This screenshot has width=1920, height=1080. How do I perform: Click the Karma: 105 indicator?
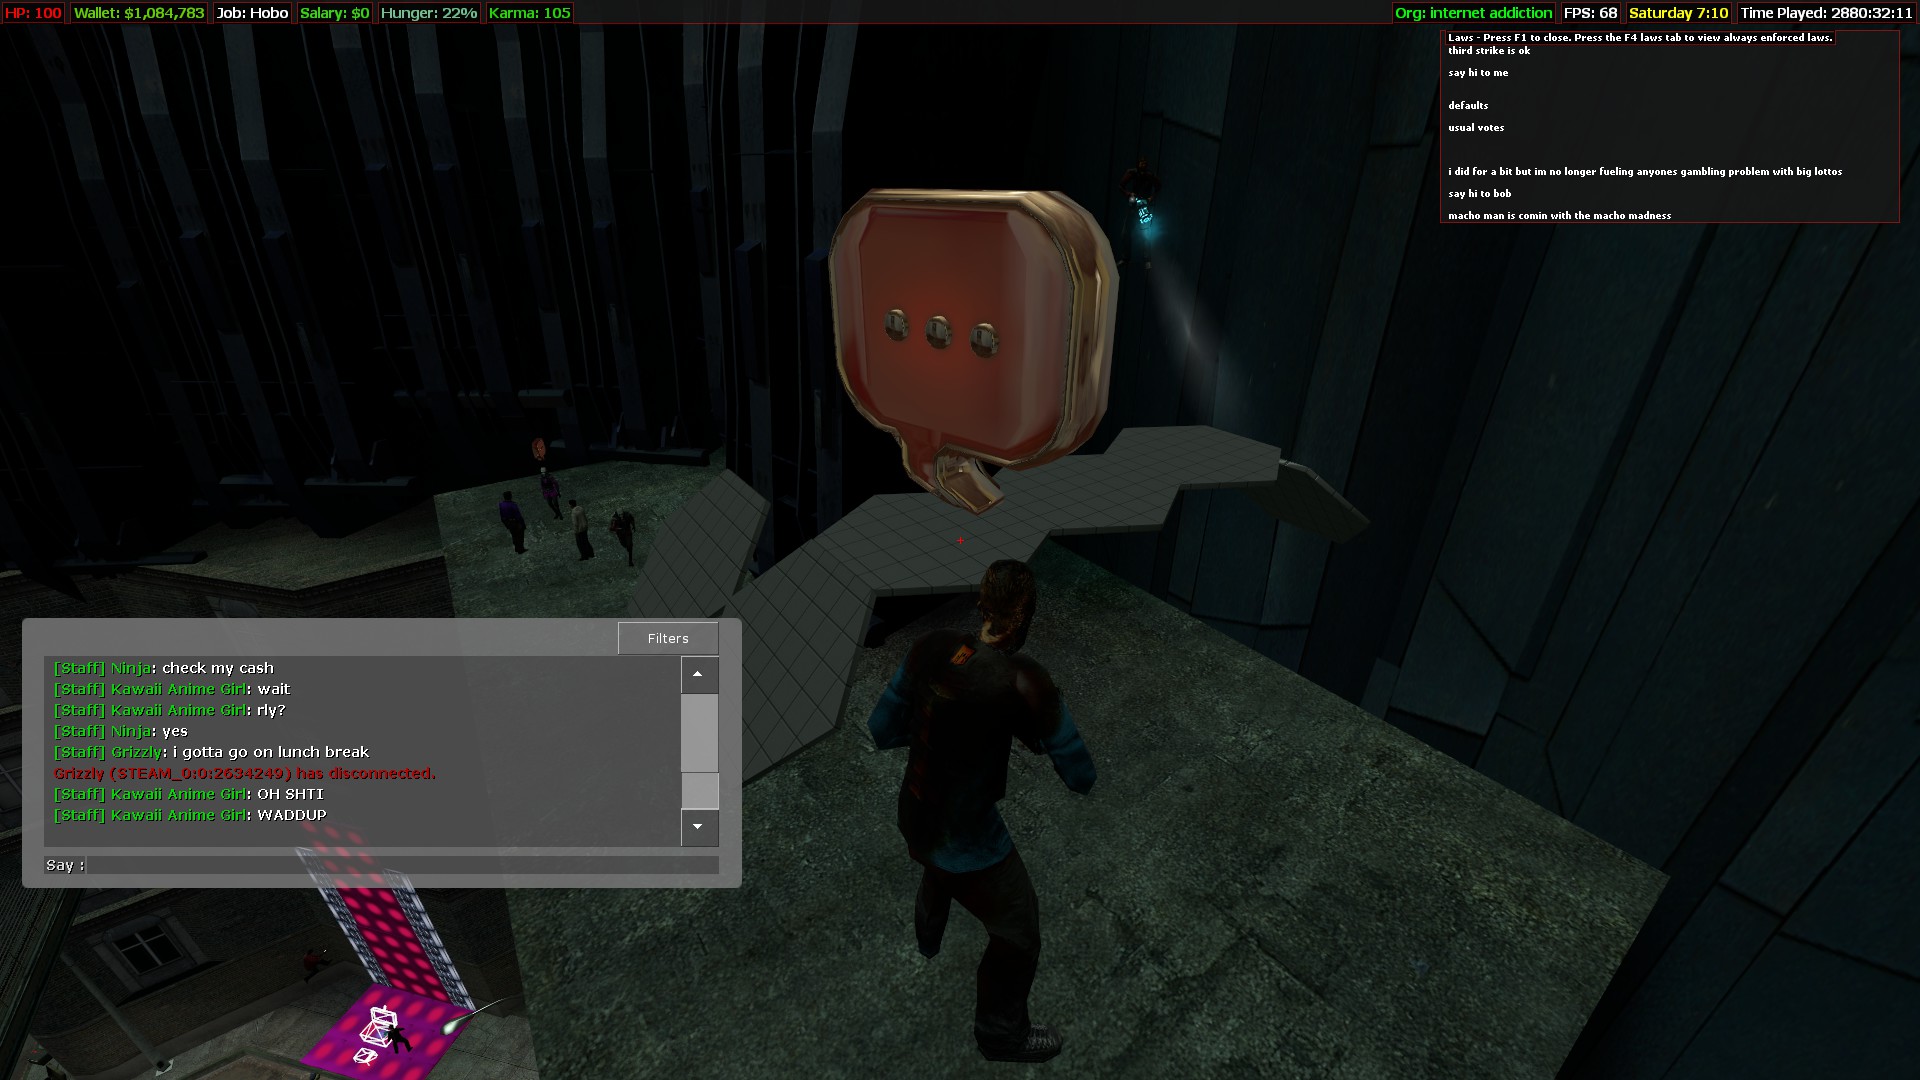[529, 13]
